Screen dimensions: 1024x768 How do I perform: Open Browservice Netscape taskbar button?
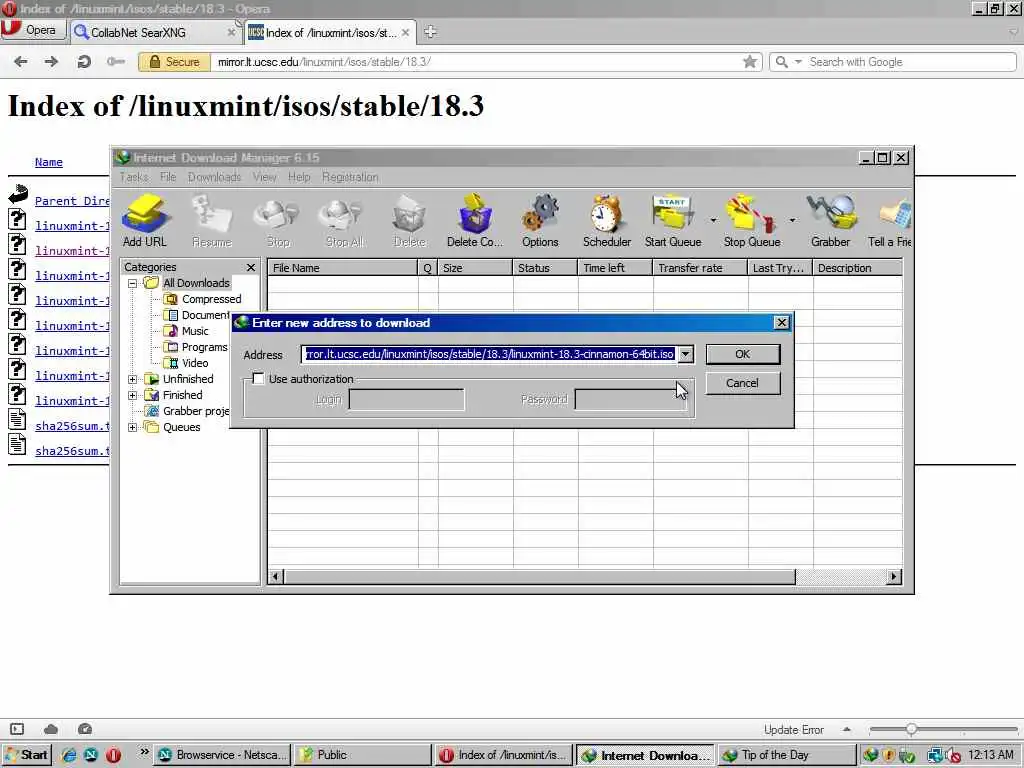coord(222,755)
